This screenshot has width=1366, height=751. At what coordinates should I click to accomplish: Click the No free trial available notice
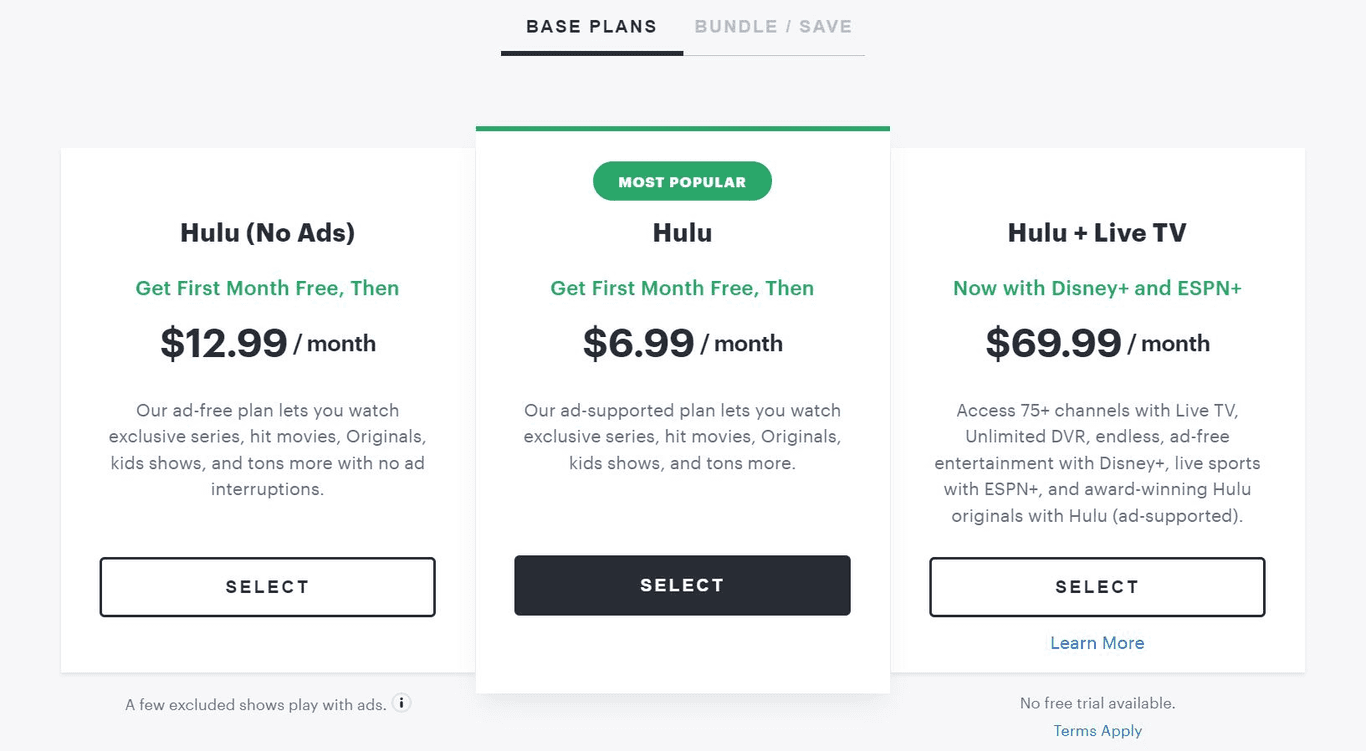[x=1097, y=703]
